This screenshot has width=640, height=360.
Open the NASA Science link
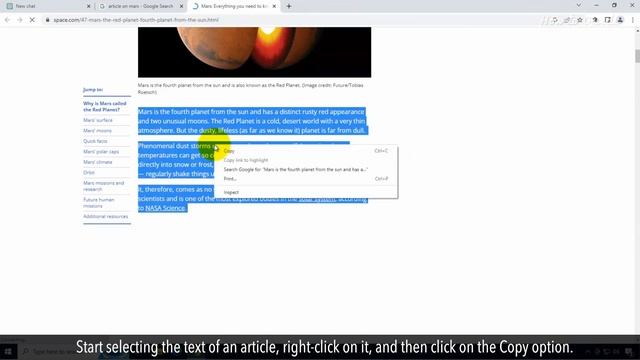pyautogui.click(x=165, y=208)
